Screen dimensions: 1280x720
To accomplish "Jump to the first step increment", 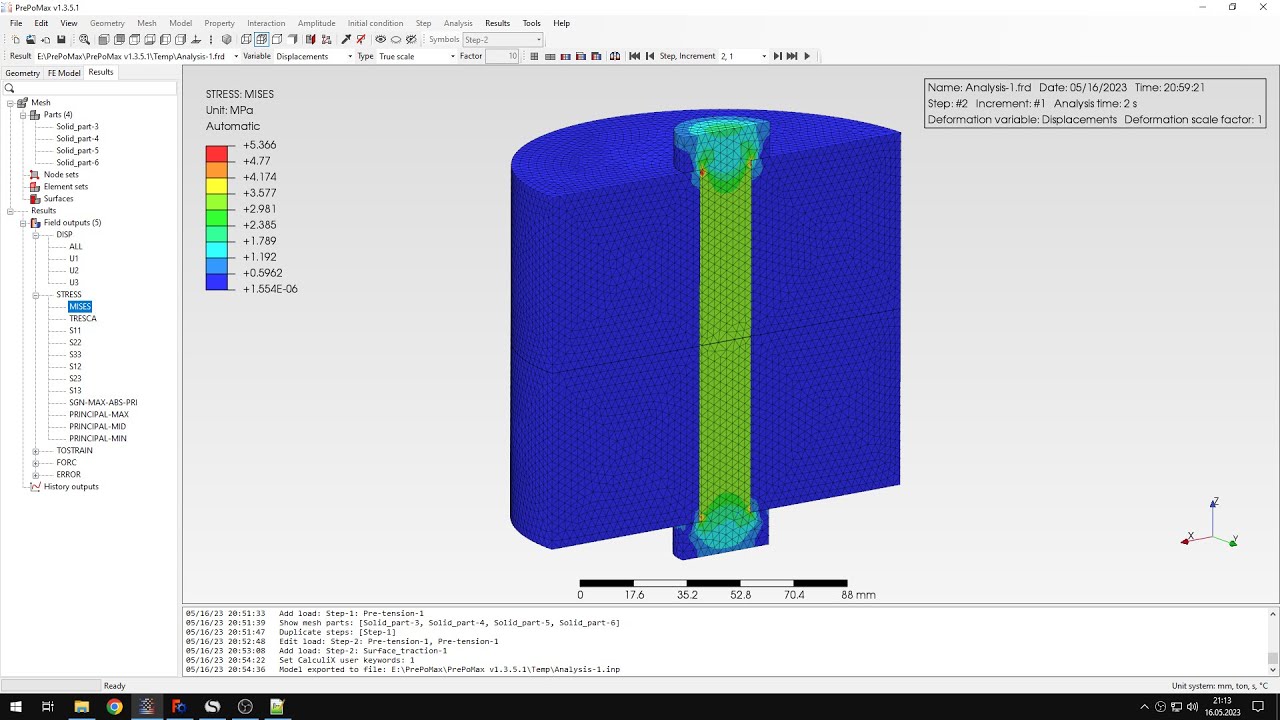I will pyautogui.click(x=634, y=56).
